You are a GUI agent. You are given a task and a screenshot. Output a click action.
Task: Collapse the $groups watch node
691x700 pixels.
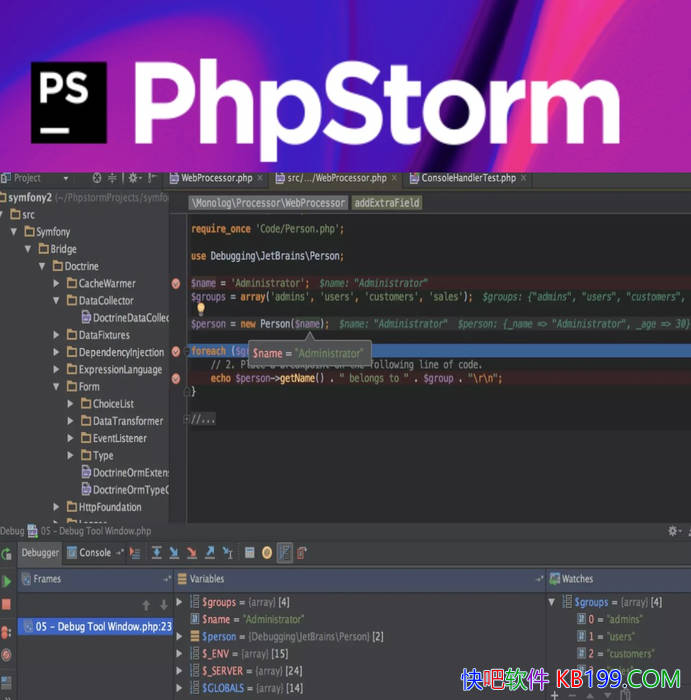552,602
